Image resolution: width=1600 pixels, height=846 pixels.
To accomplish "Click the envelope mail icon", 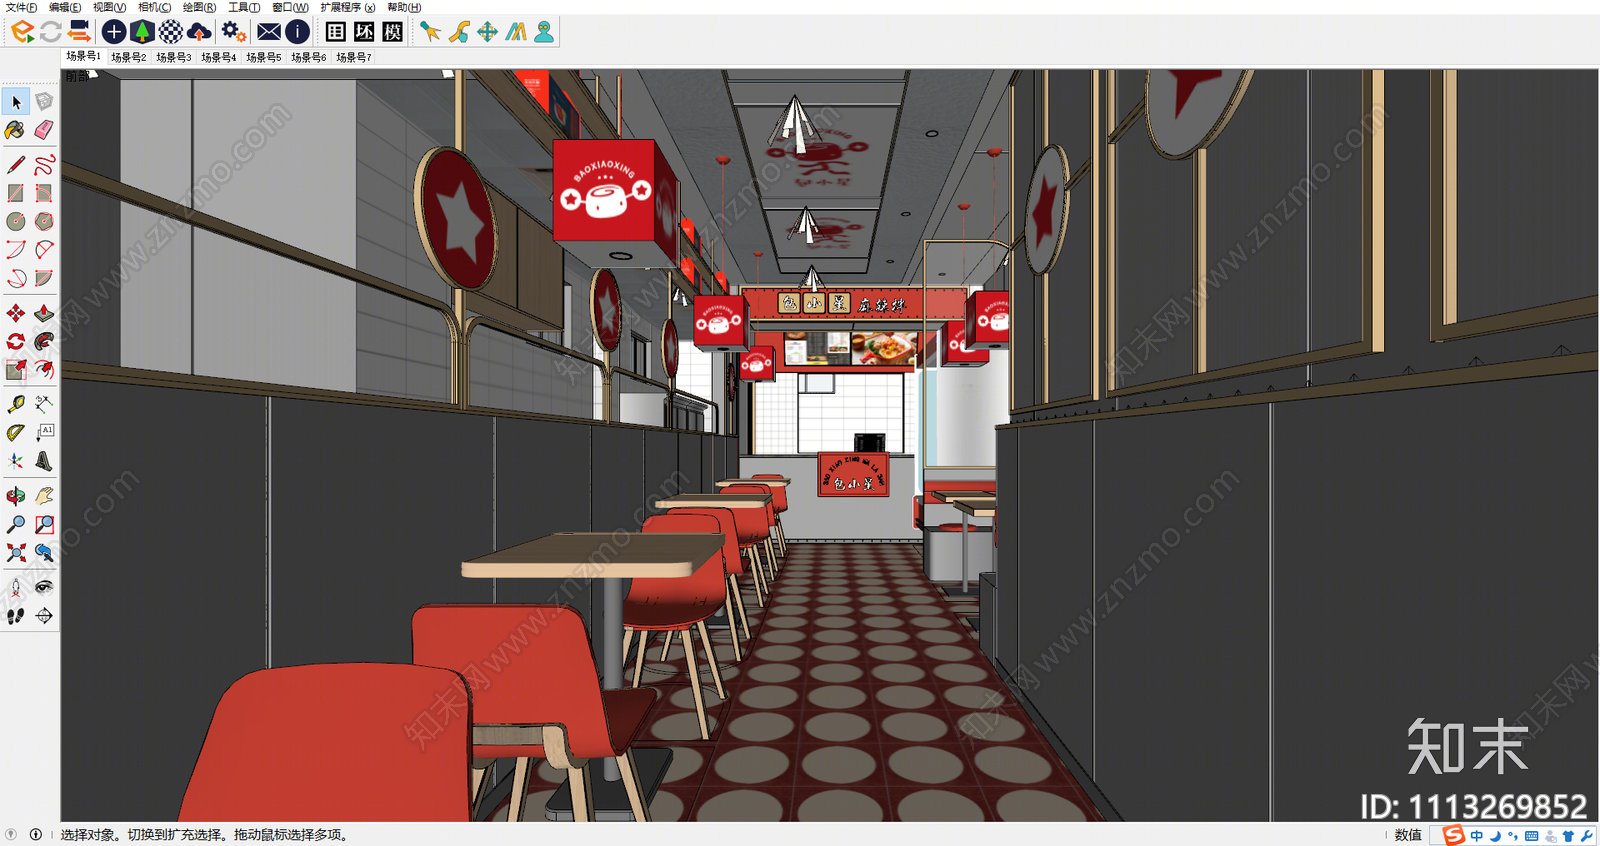I will tap(269, 32).
